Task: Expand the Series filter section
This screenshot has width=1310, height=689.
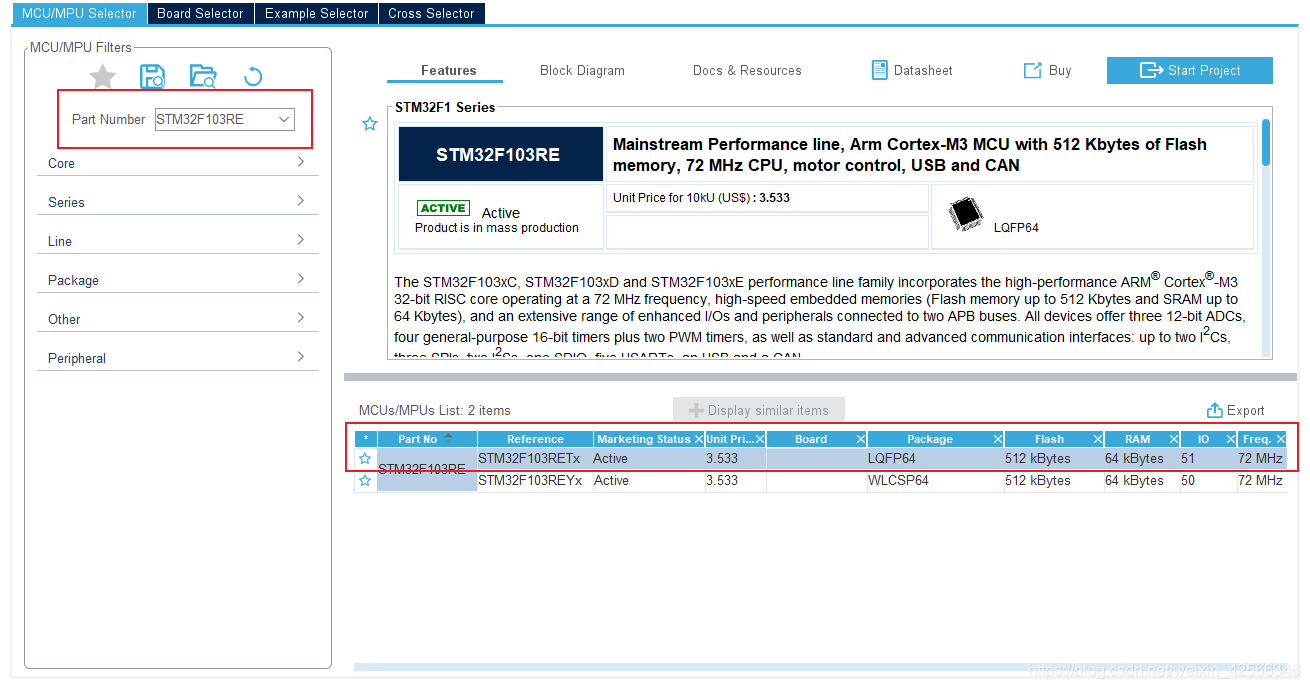Action: coord(178,202)
